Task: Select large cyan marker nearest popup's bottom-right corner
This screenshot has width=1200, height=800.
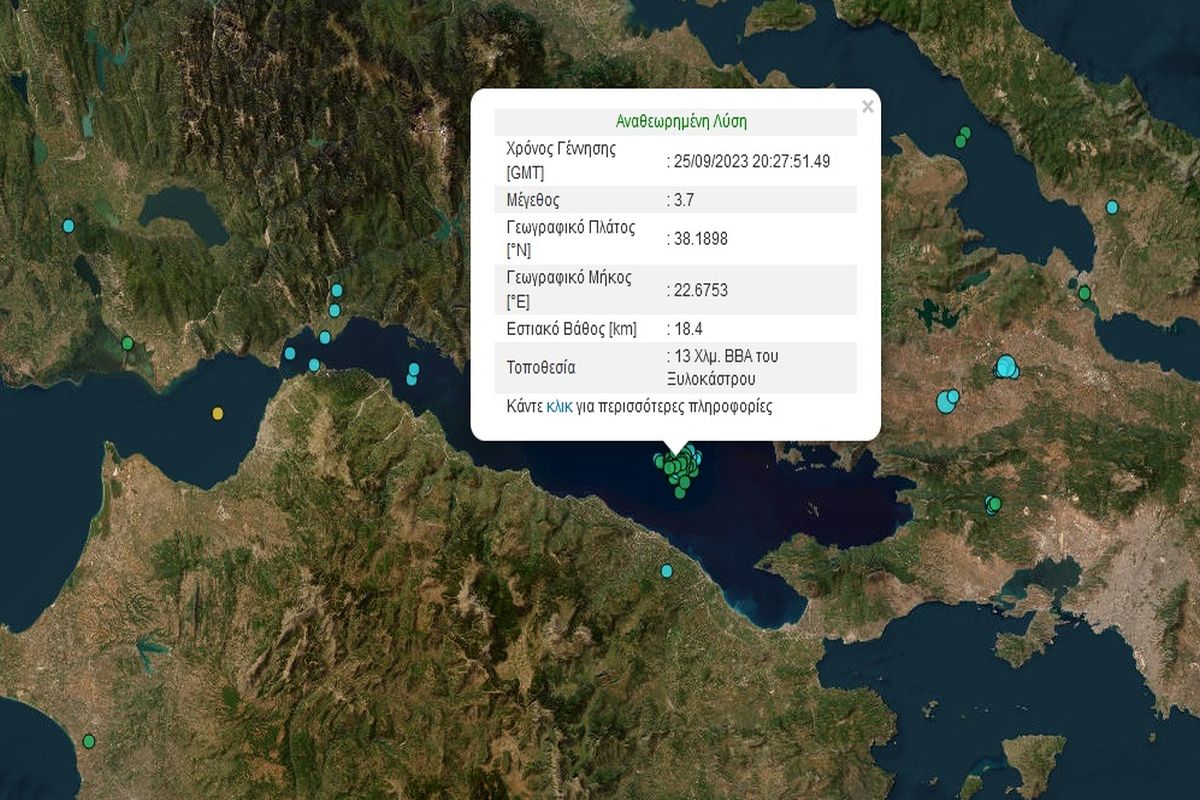Action: [x=946, y=402]
